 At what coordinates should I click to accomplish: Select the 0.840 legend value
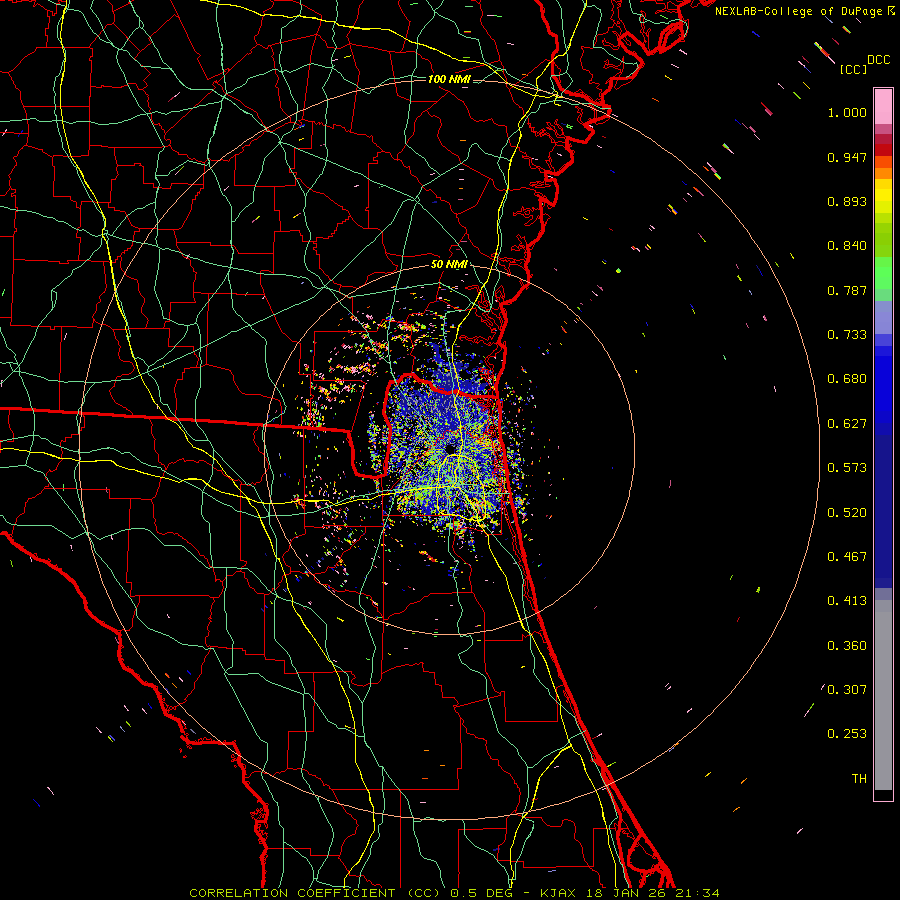(847, 246)
